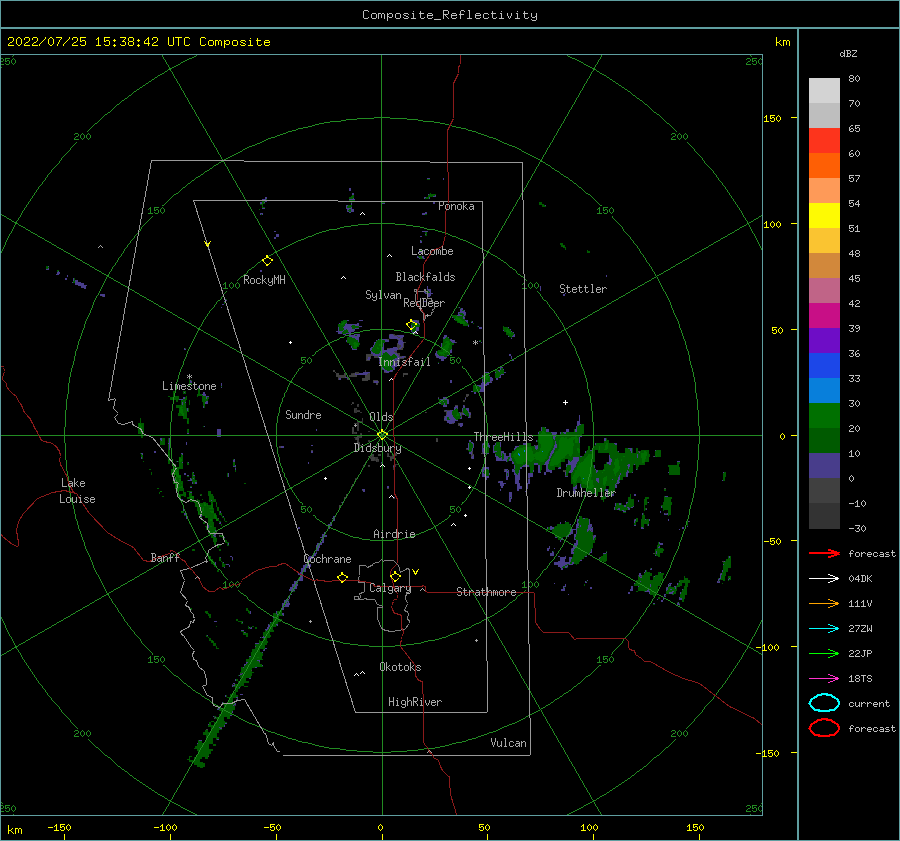Select the yellow 54 dBZ legend swatch
This screenshot has width=900, height=841.
(824, 215)
